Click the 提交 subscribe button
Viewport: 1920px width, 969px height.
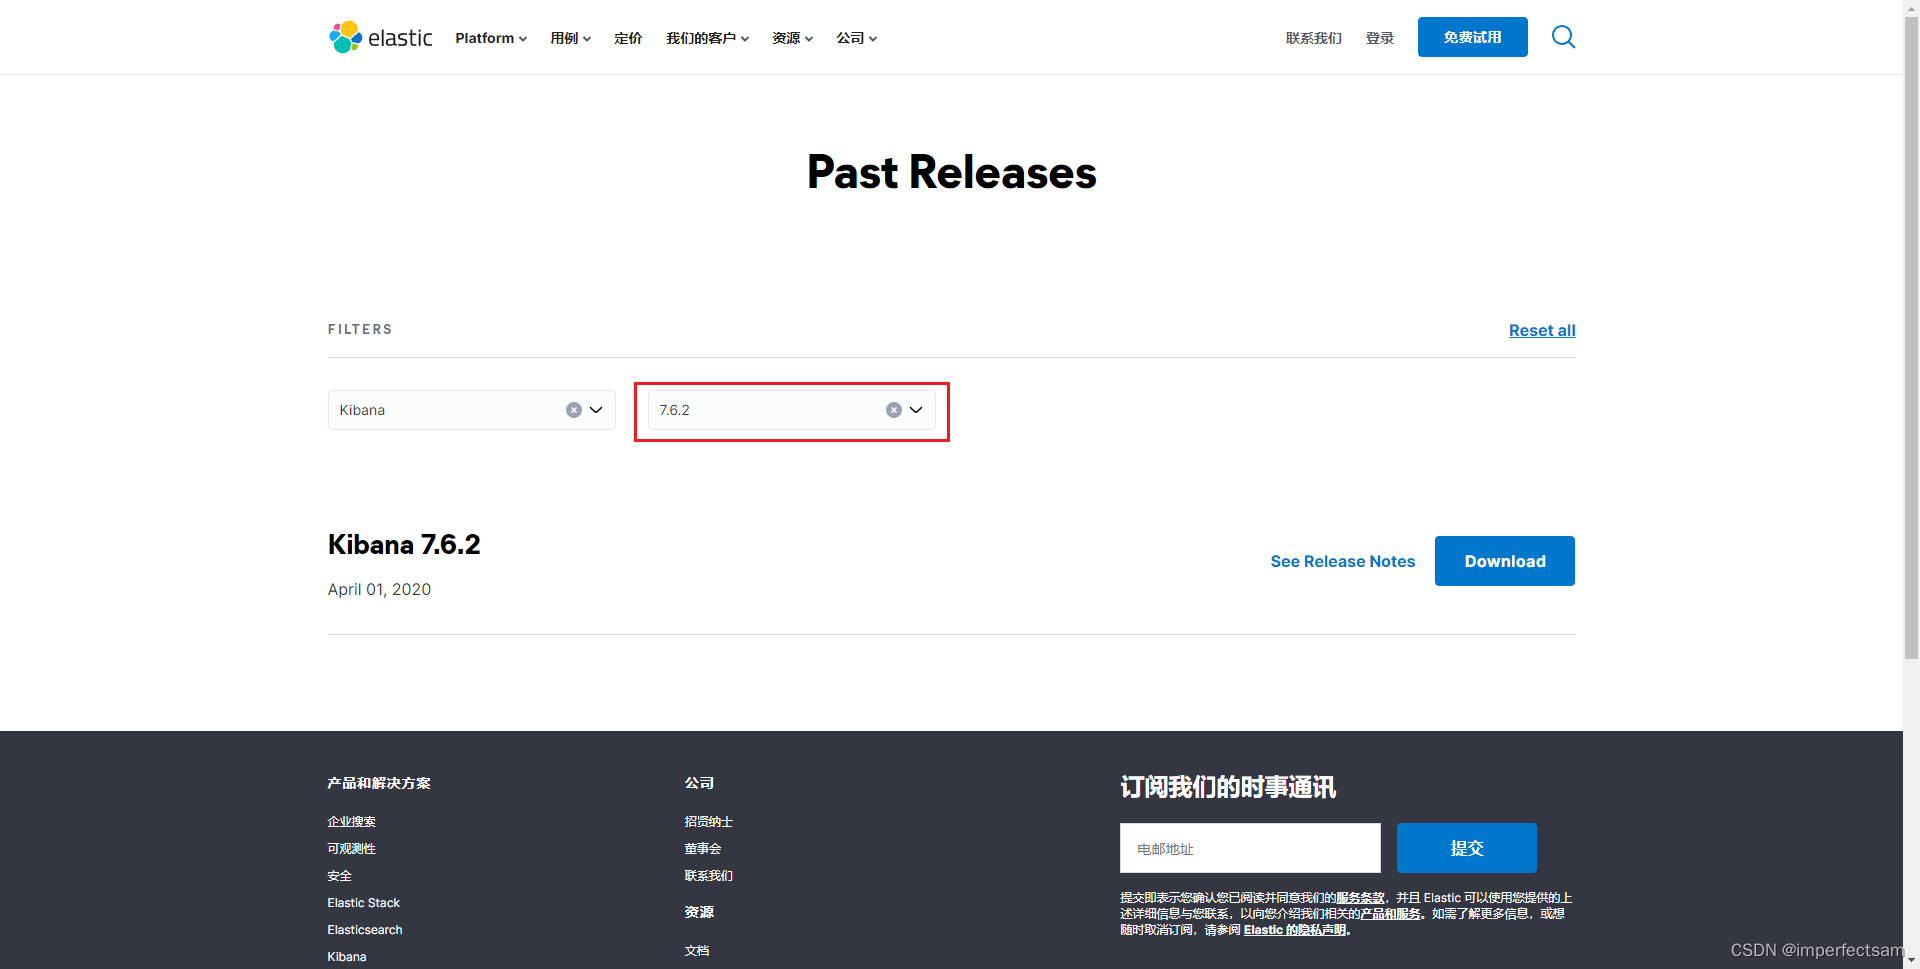tap(1467, 848)
